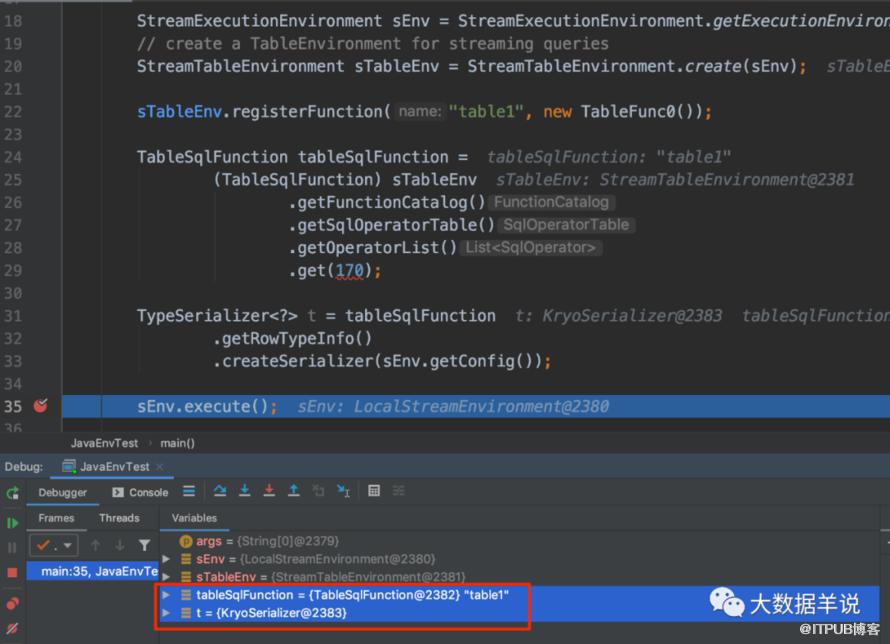Click the layout icon next to the Console tab
This screenshot has width=890, height=644.
[189, 491]
